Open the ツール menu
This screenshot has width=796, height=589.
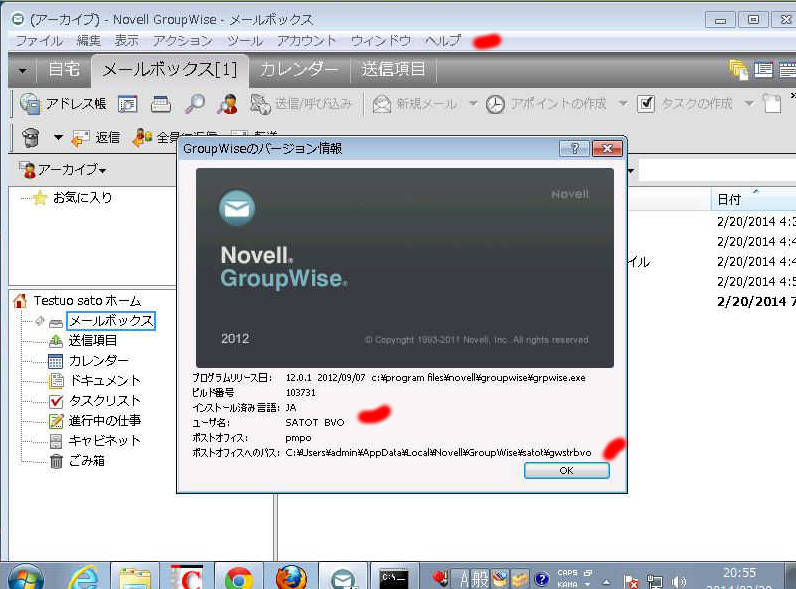tap(245, 41)
